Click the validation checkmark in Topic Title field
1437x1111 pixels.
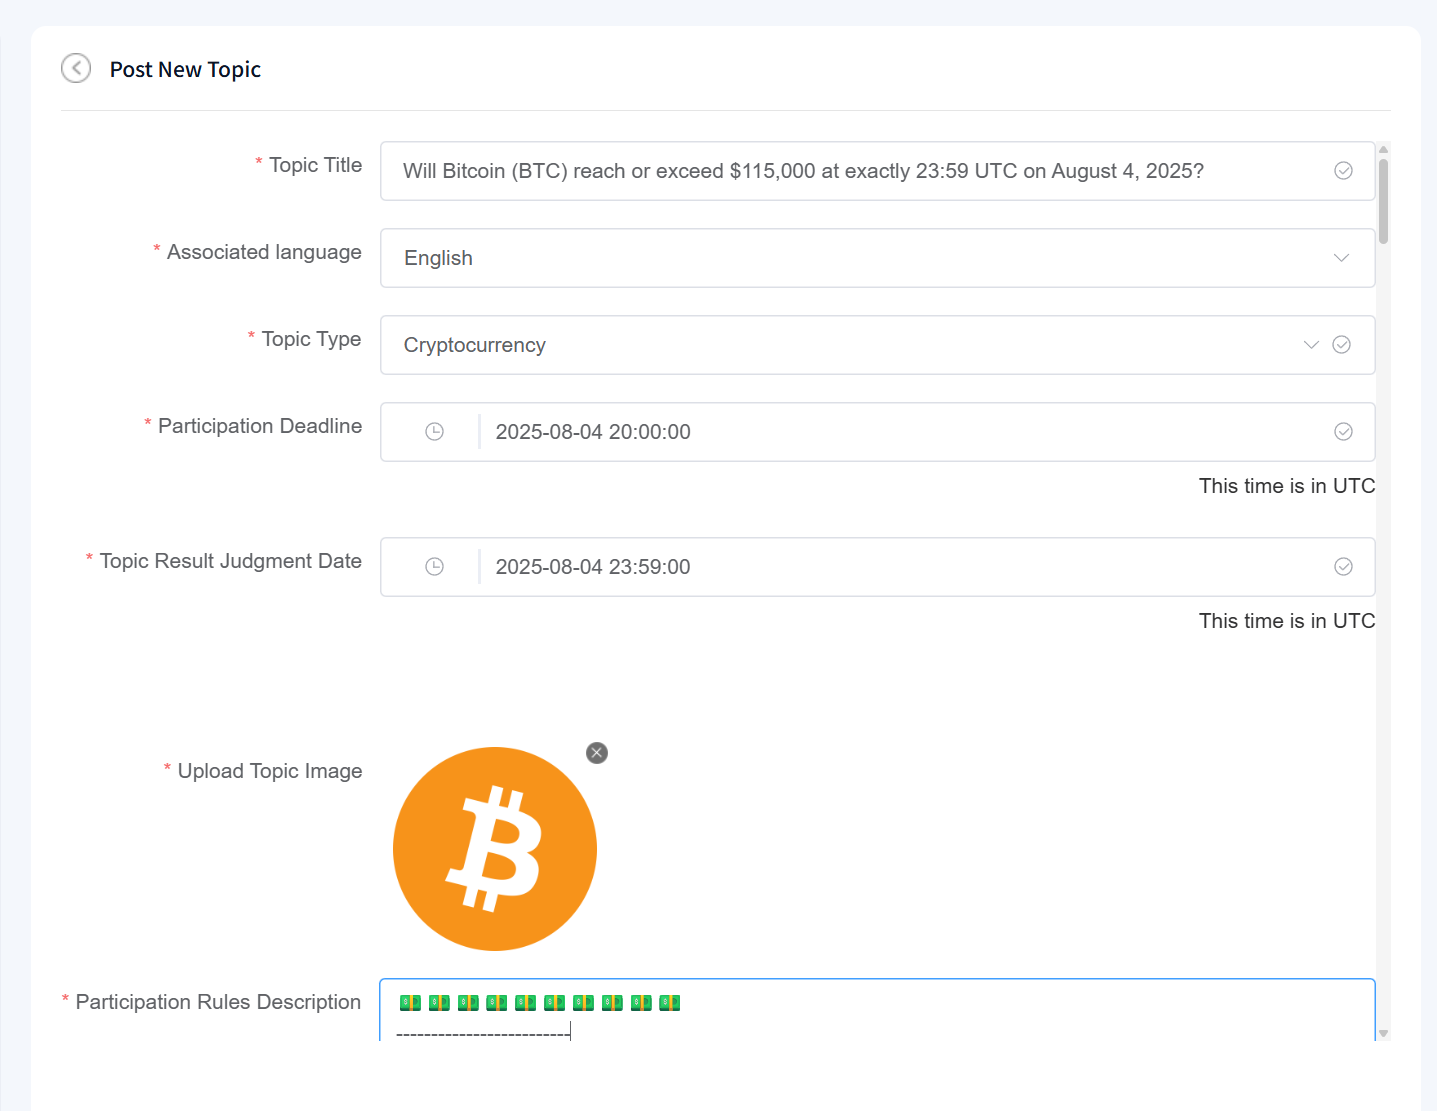click(x=1343, y=171)
